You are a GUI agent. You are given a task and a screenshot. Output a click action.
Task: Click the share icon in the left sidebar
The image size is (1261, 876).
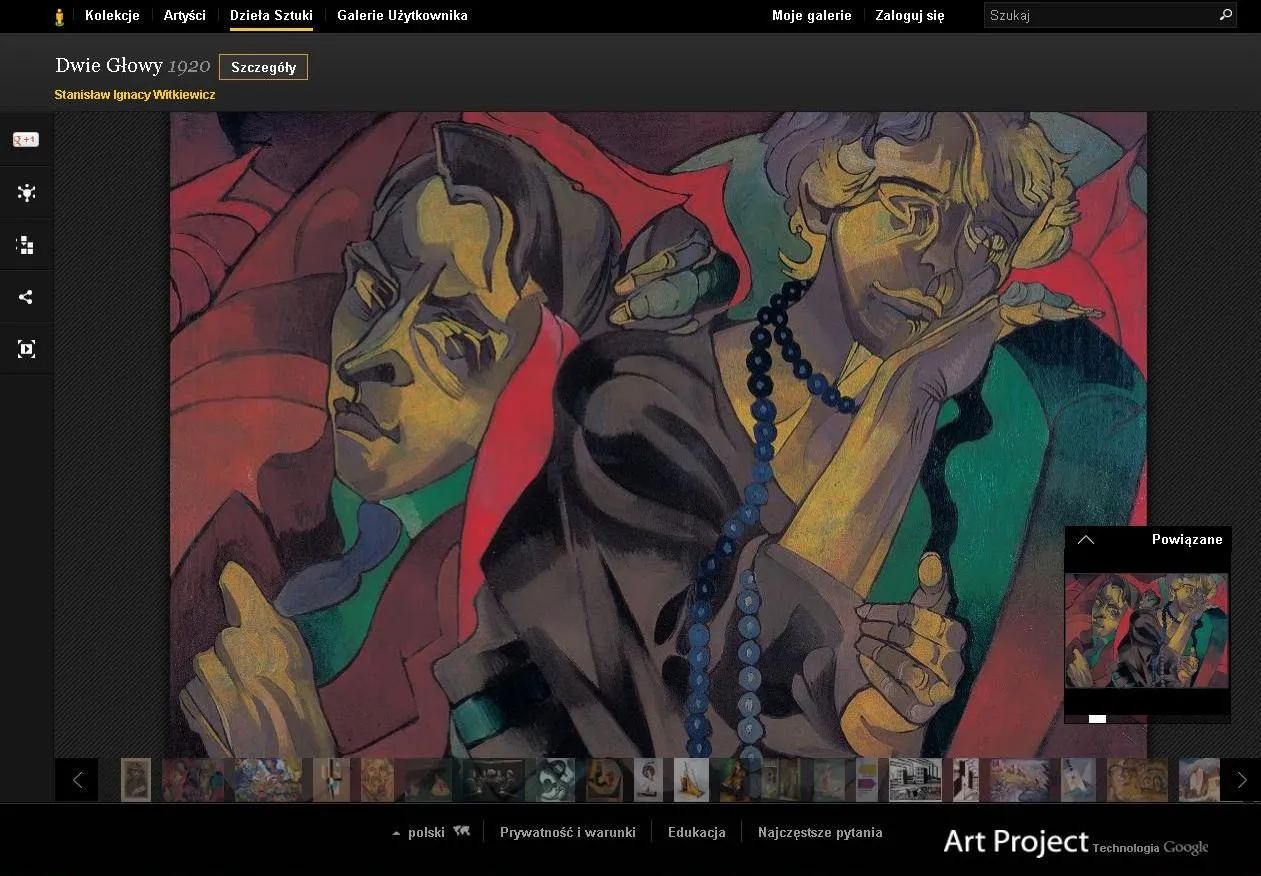point(26,297)
